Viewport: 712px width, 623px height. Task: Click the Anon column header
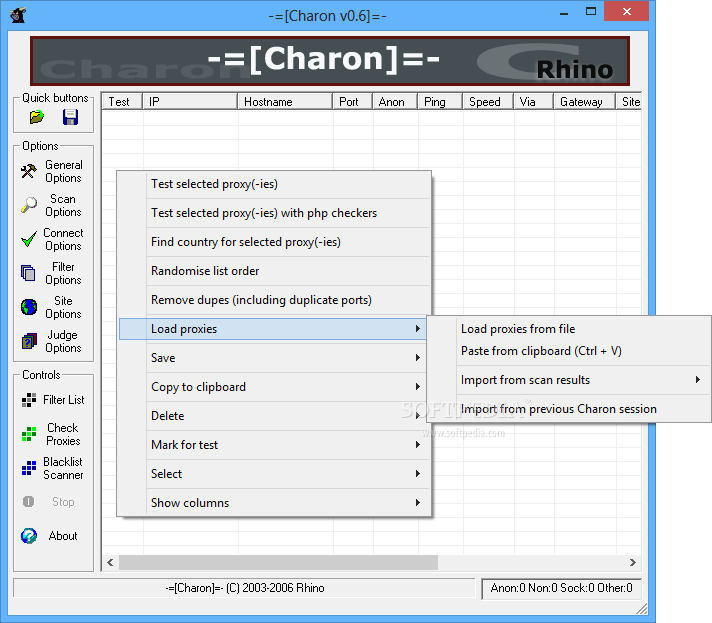(395, 102)
